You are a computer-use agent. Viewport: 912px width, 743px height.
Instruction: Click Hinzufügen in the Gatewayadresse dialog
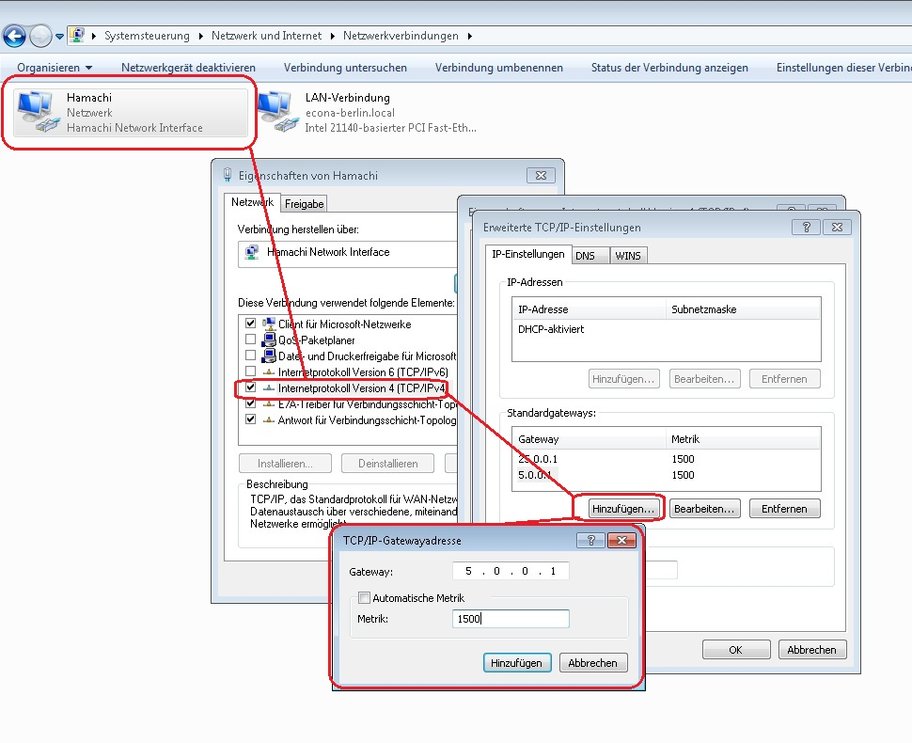516,663
